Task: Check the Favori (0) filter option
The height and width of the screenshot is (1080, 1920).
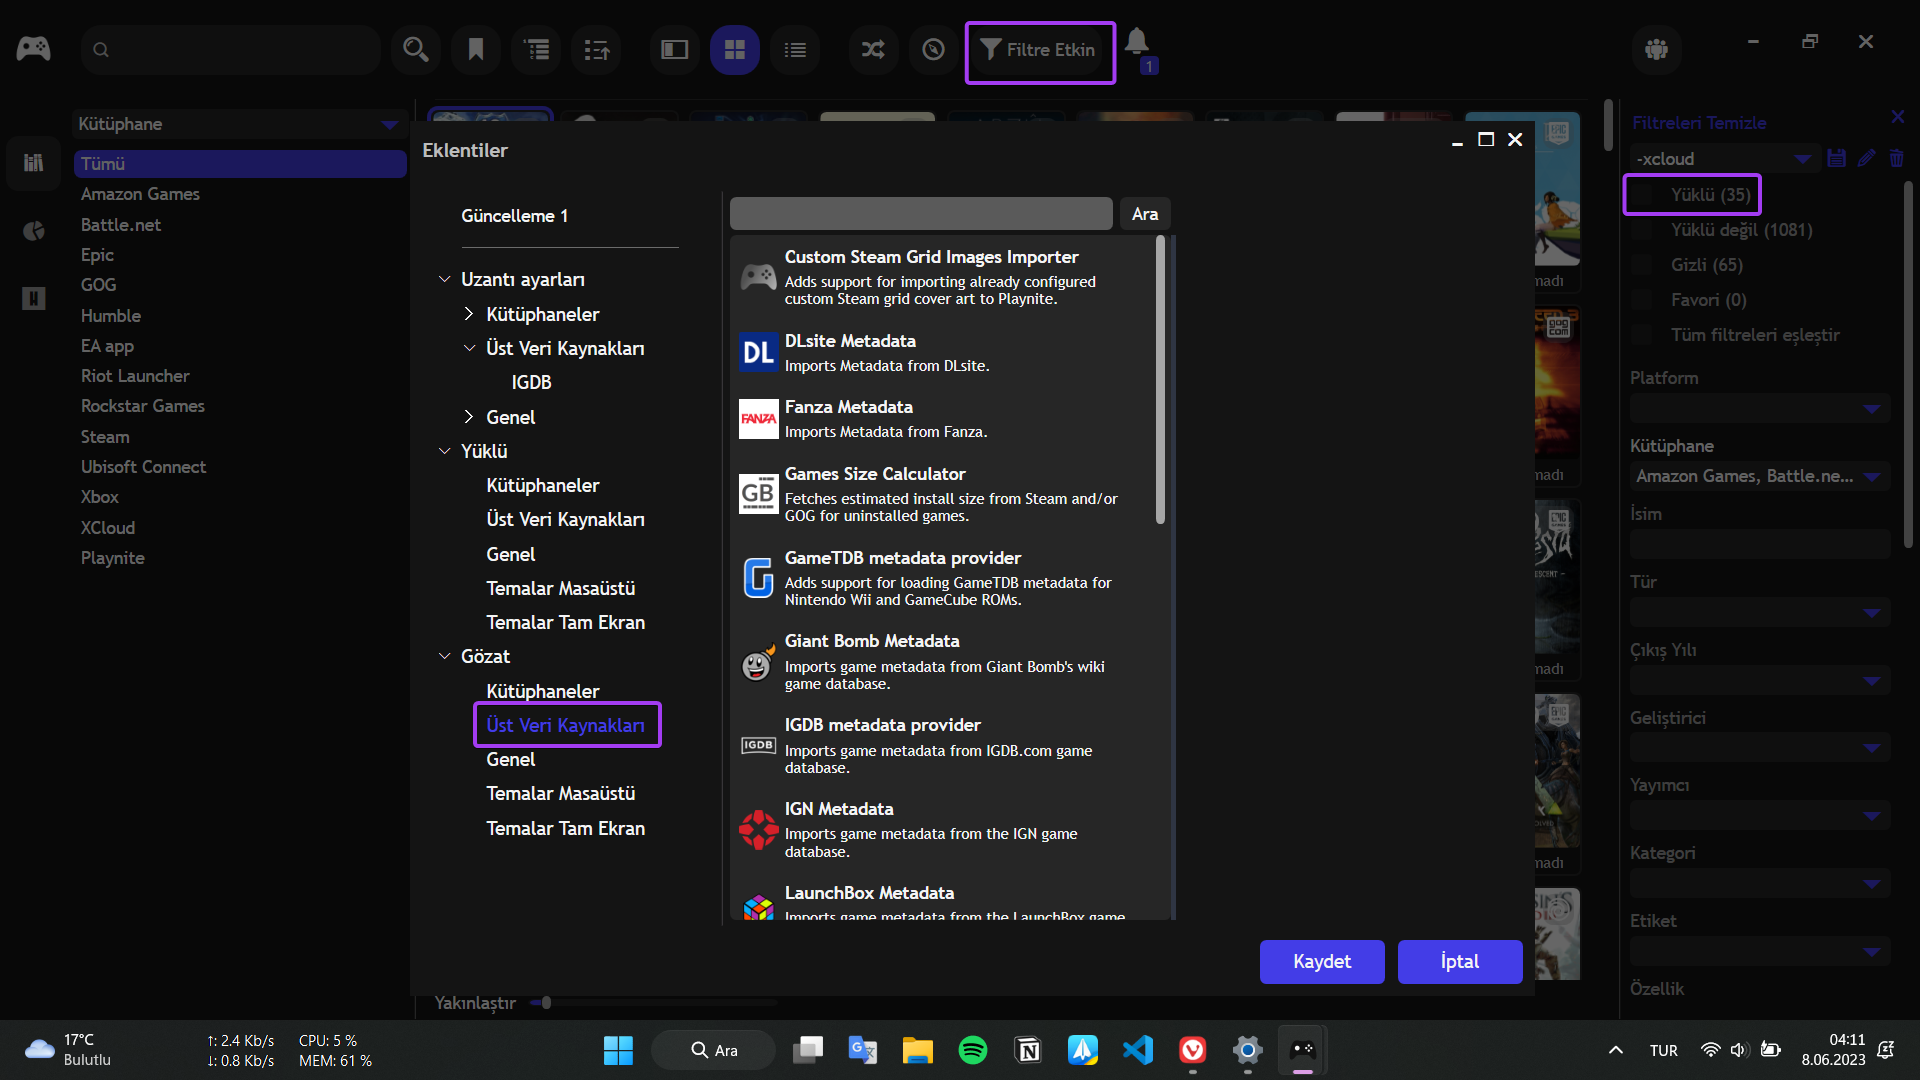Action: pos(1641,300)
